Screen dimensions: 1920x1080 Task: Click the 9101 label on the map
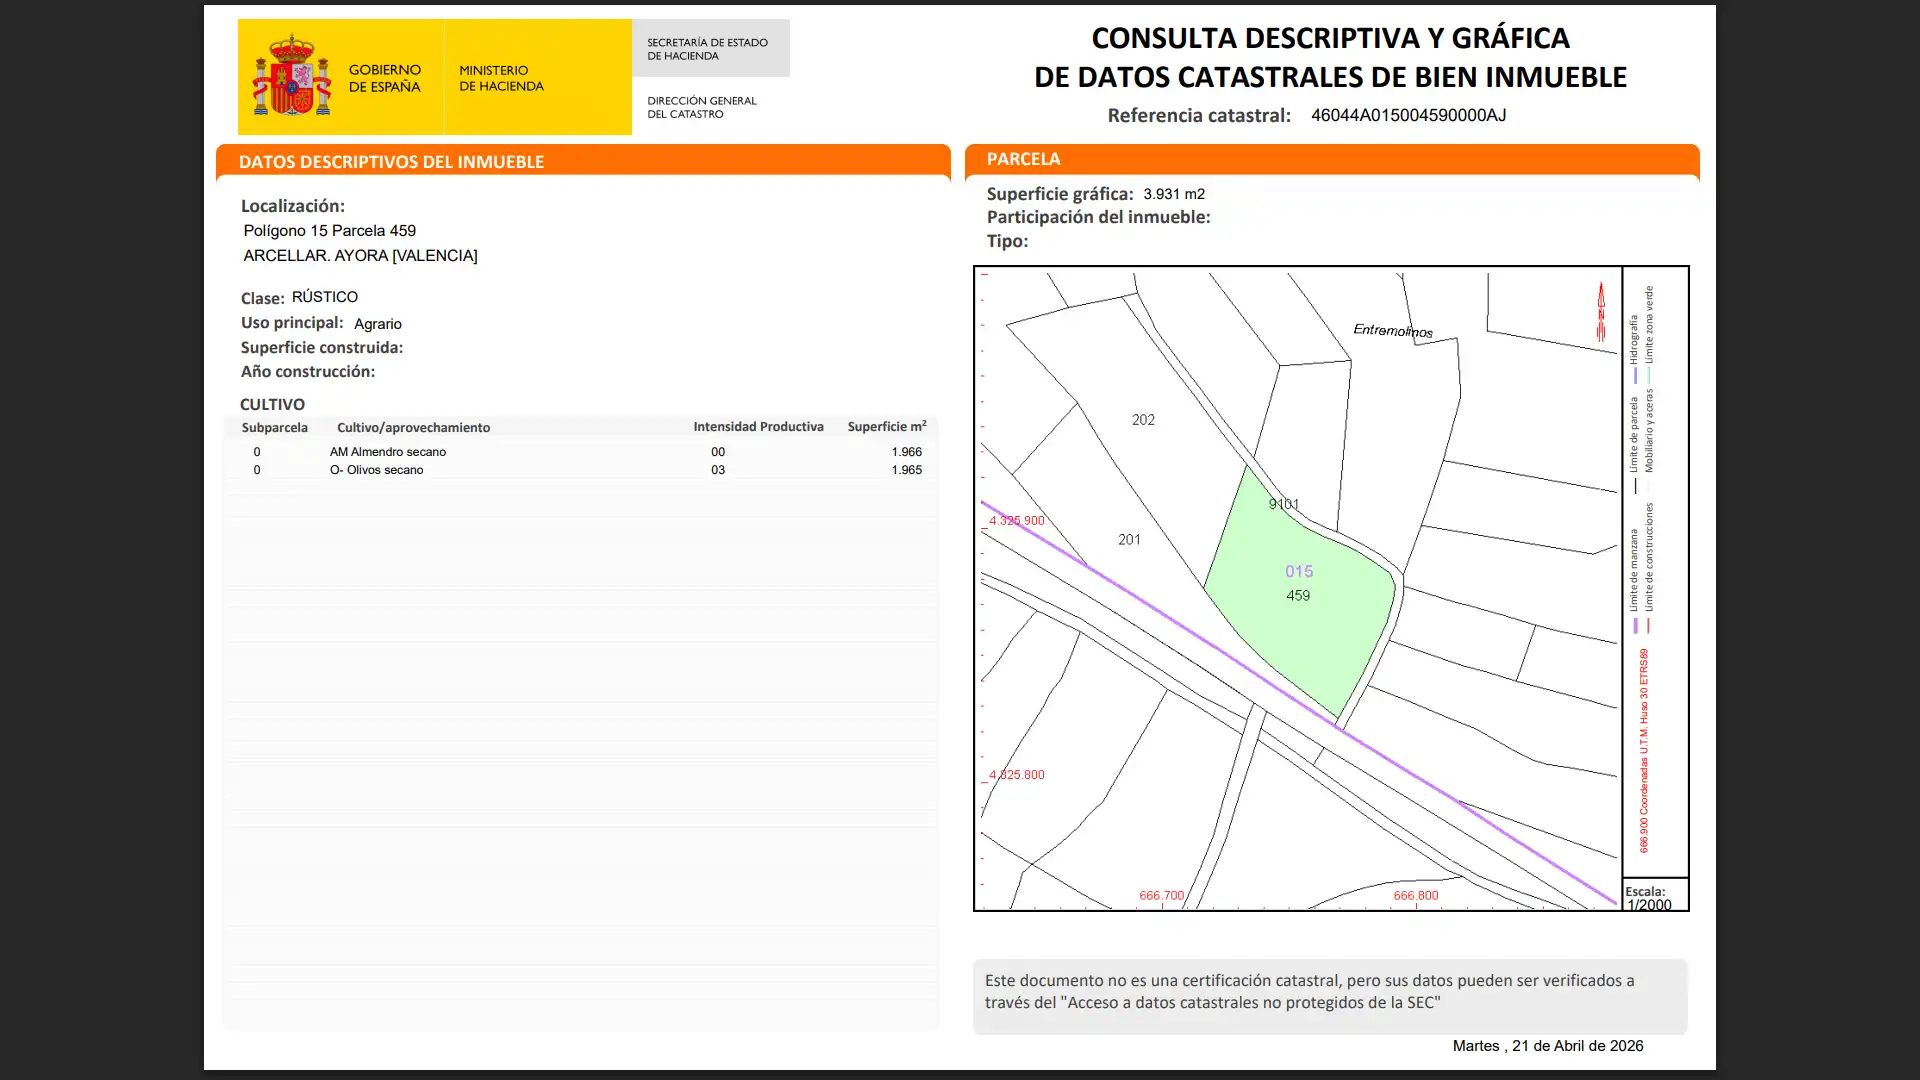click(x=1284, y=504)
